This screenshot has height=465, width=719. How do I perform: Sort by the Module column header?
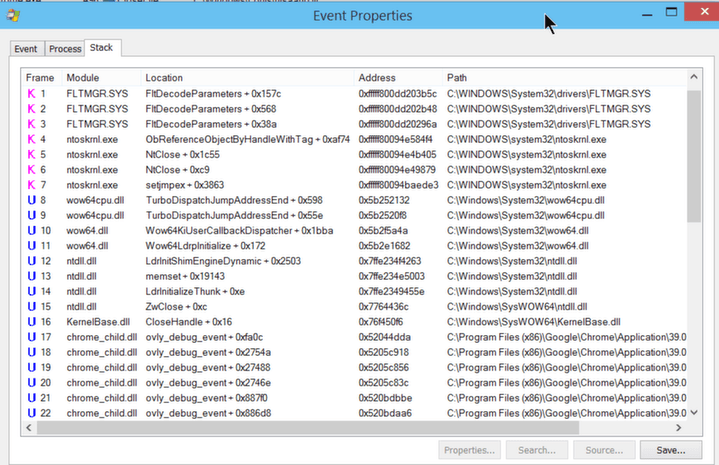83,78
